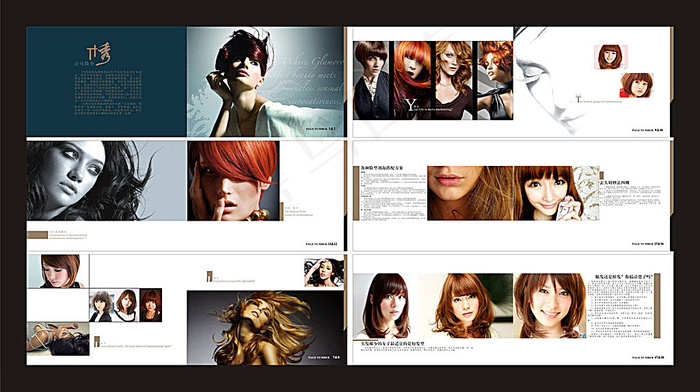
Task: Select the small bob-hair portrait on pink background
Action: pos(610,57)
